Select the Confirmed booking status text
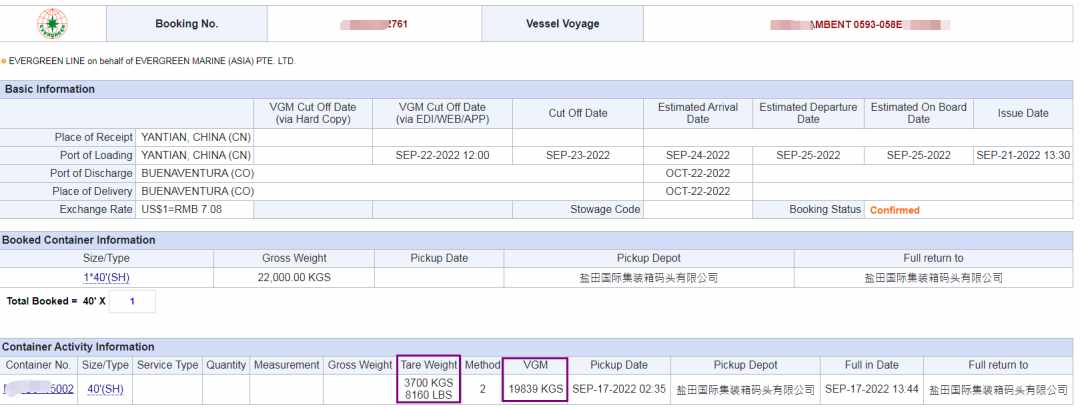 [895, 210]
